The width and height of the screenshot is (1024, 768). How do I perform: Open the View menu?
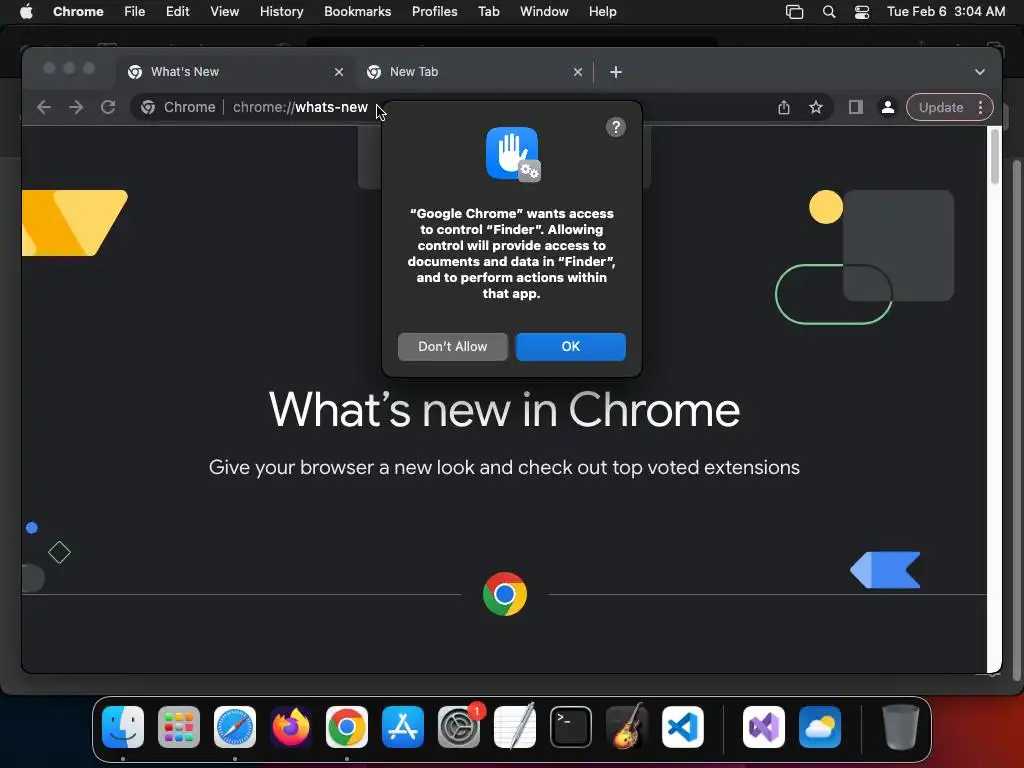point(225,12)
